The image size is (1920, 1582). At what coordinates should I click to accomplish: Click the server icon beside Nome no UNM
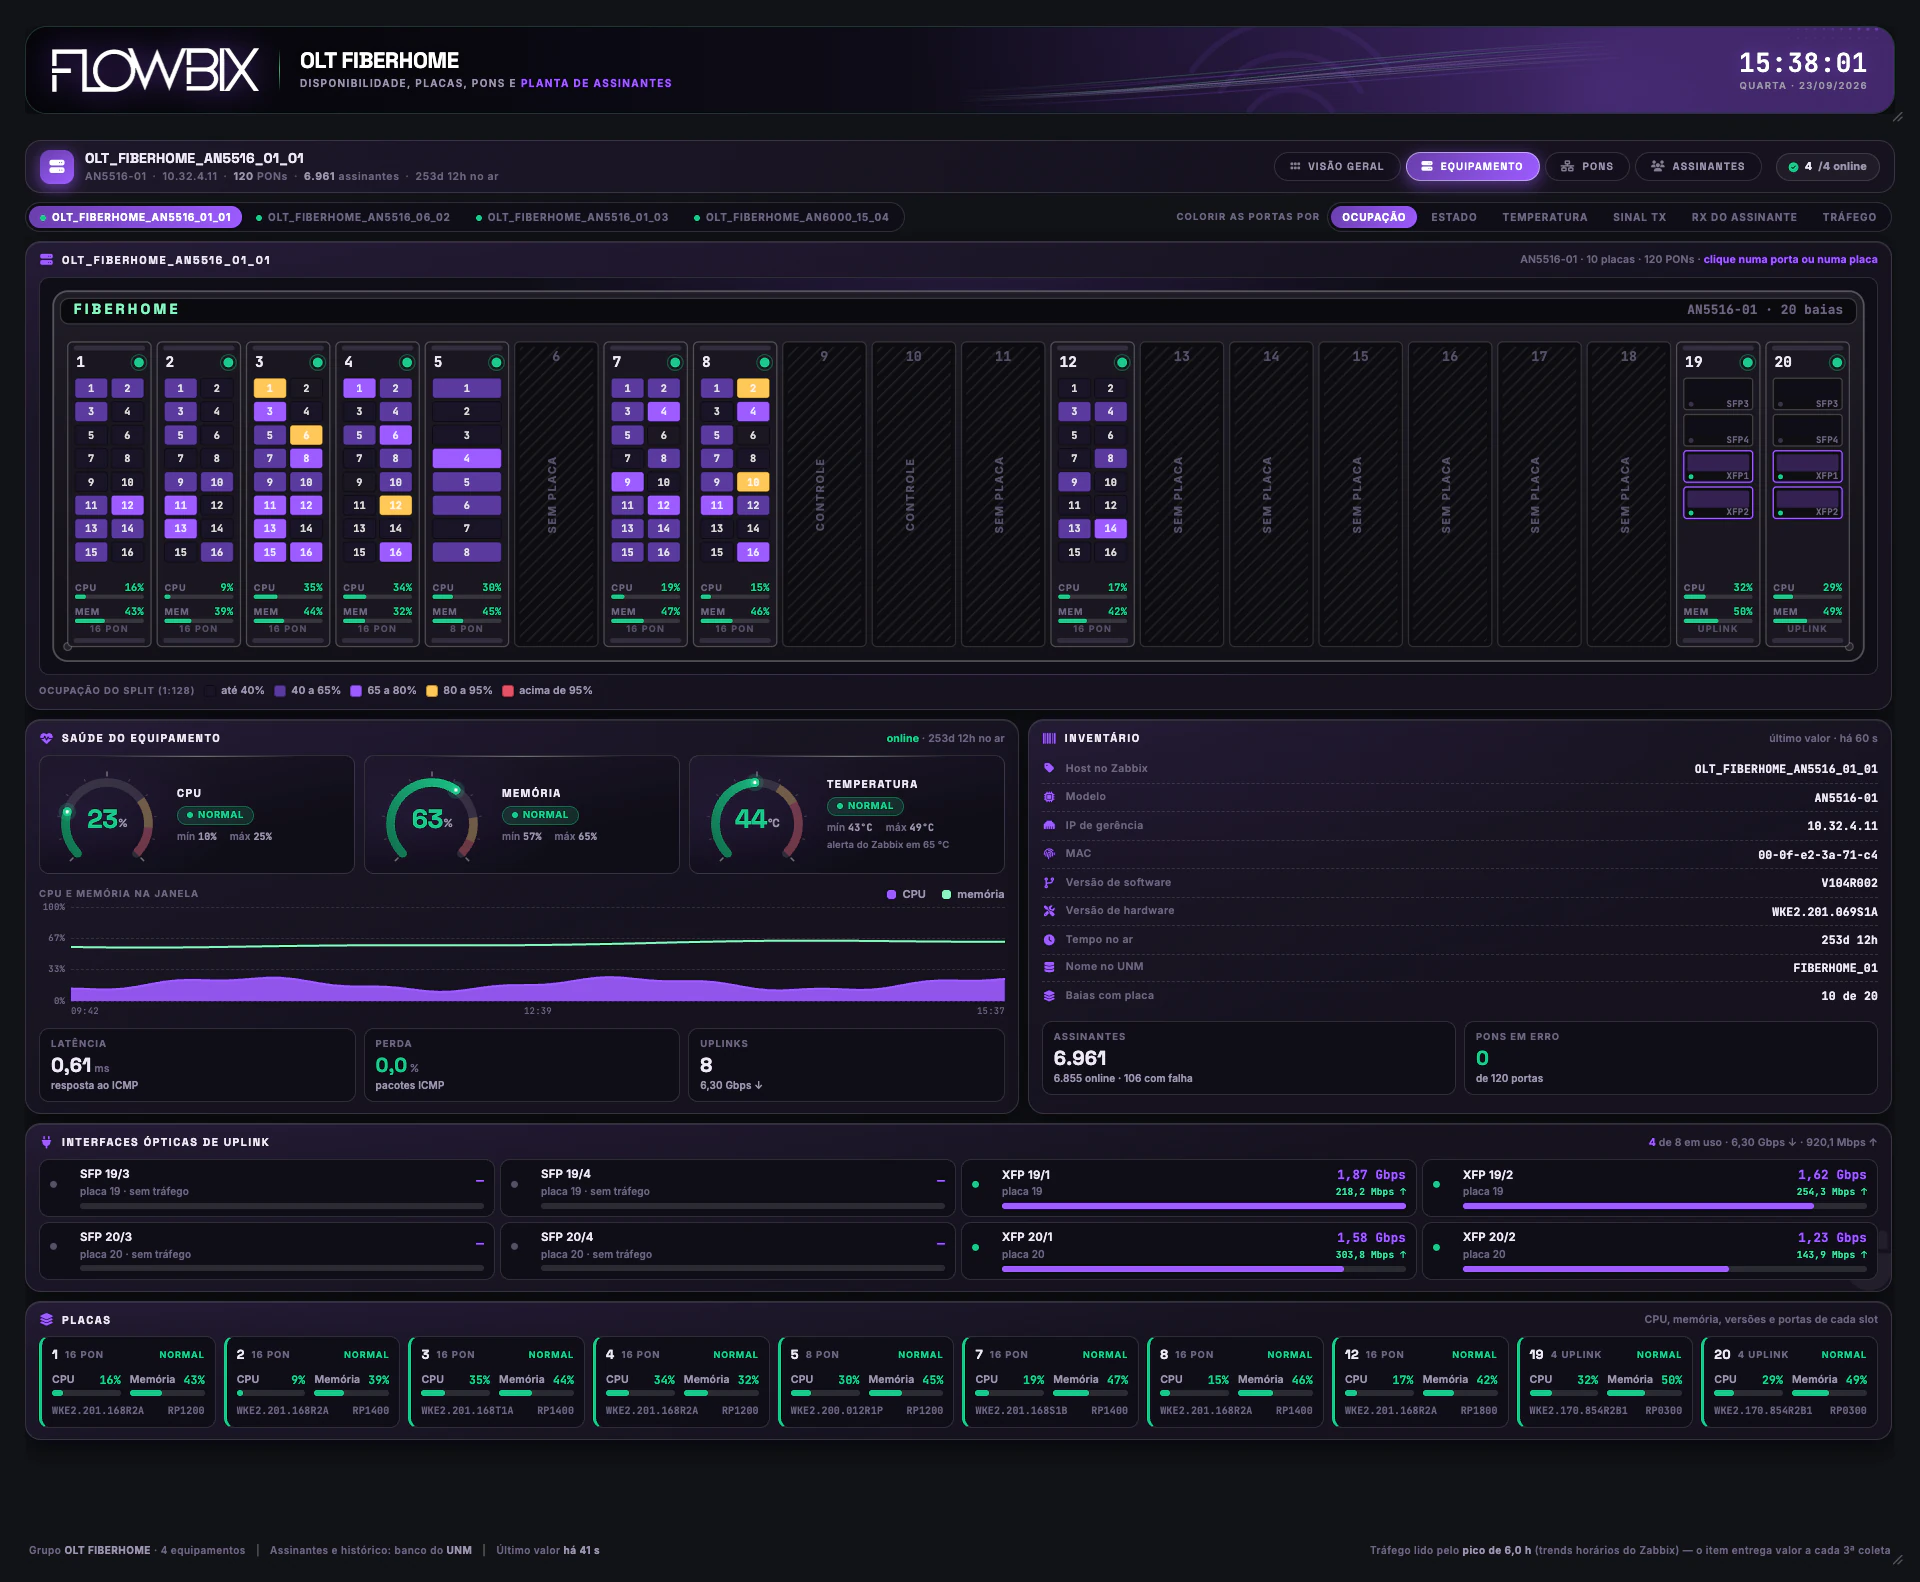tap(1049, 967)
